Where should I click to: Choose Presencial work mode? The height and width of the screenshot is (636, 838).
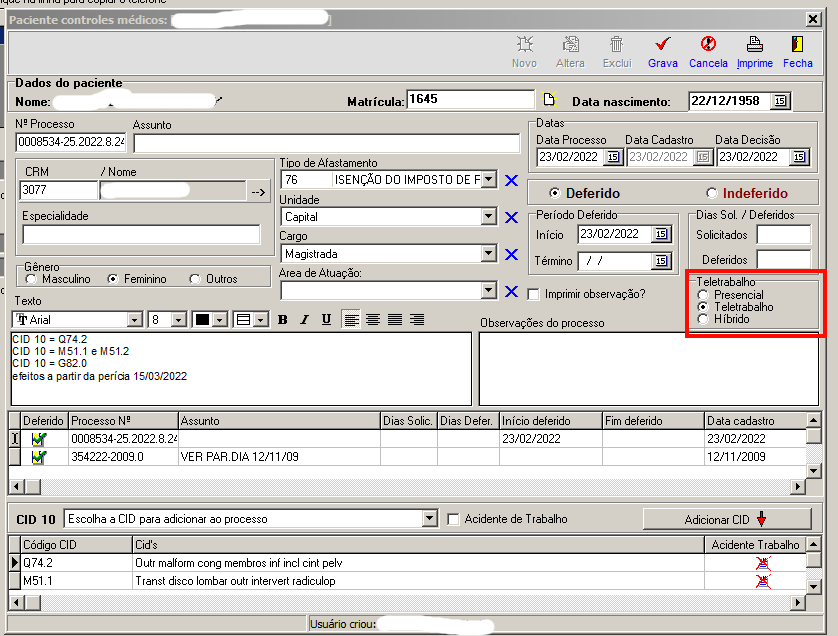click(x=704, y=295)
